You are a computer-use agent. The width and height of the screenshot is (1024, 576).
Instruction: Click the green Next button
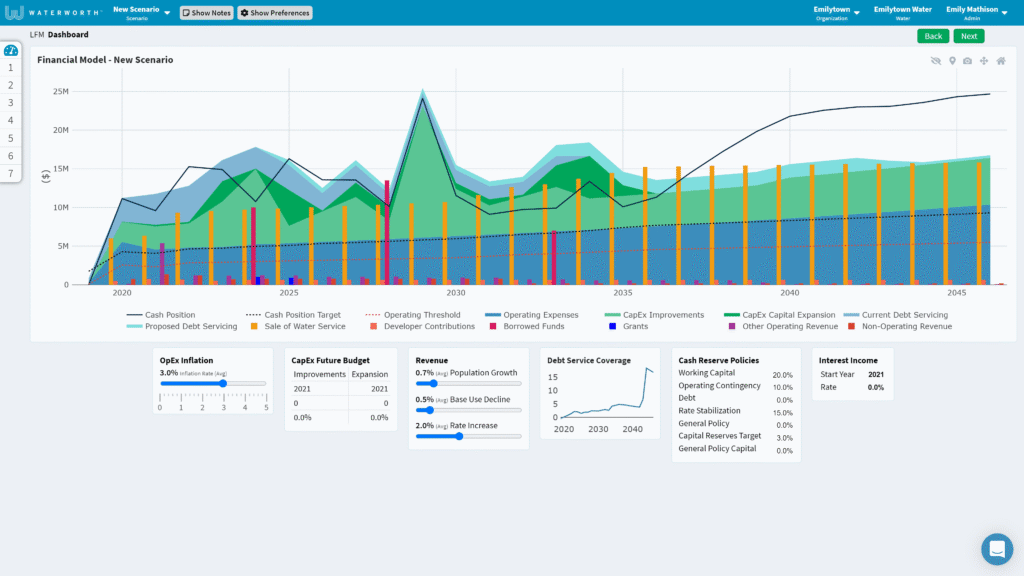968,36
